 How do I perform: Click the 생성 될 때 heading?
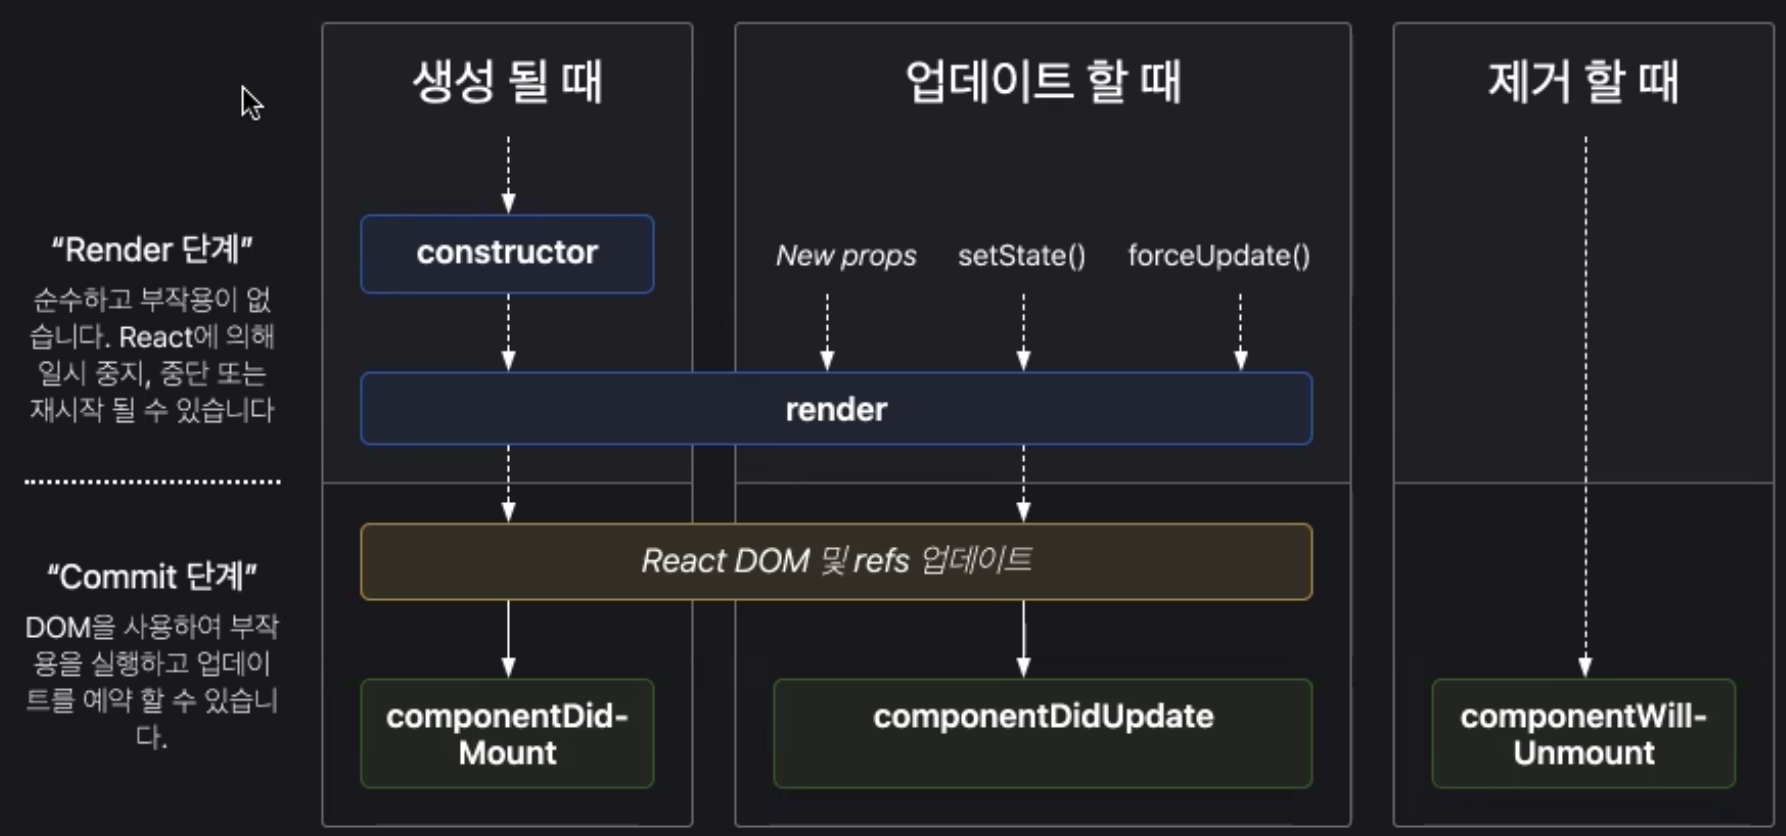507,81
